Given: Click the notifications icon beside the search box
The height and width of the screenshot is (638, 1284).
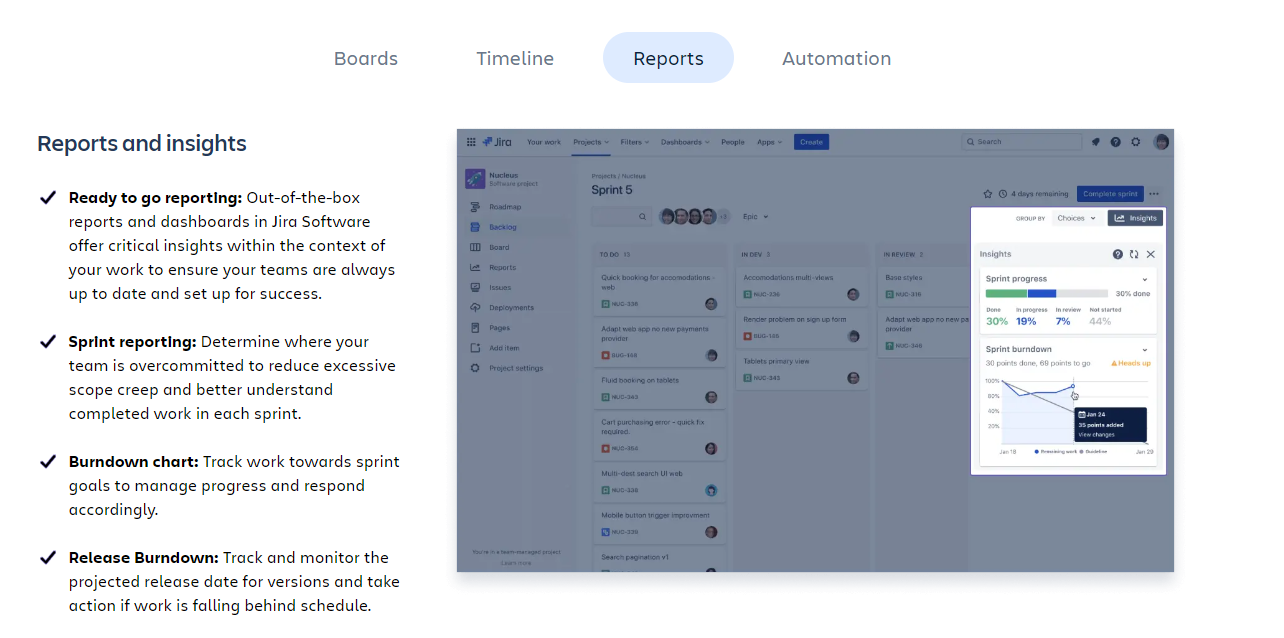Looking at the screenshot, I should point(1096,142).
